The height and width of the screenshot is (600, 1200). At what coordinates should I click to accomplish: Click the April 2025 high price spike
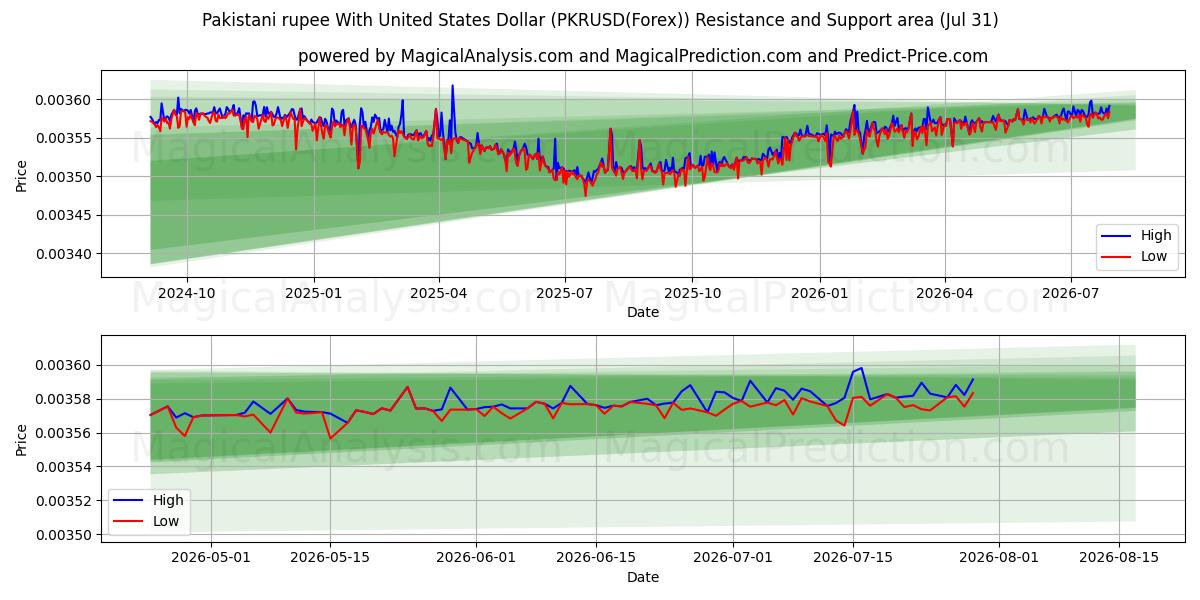[452, 87]
